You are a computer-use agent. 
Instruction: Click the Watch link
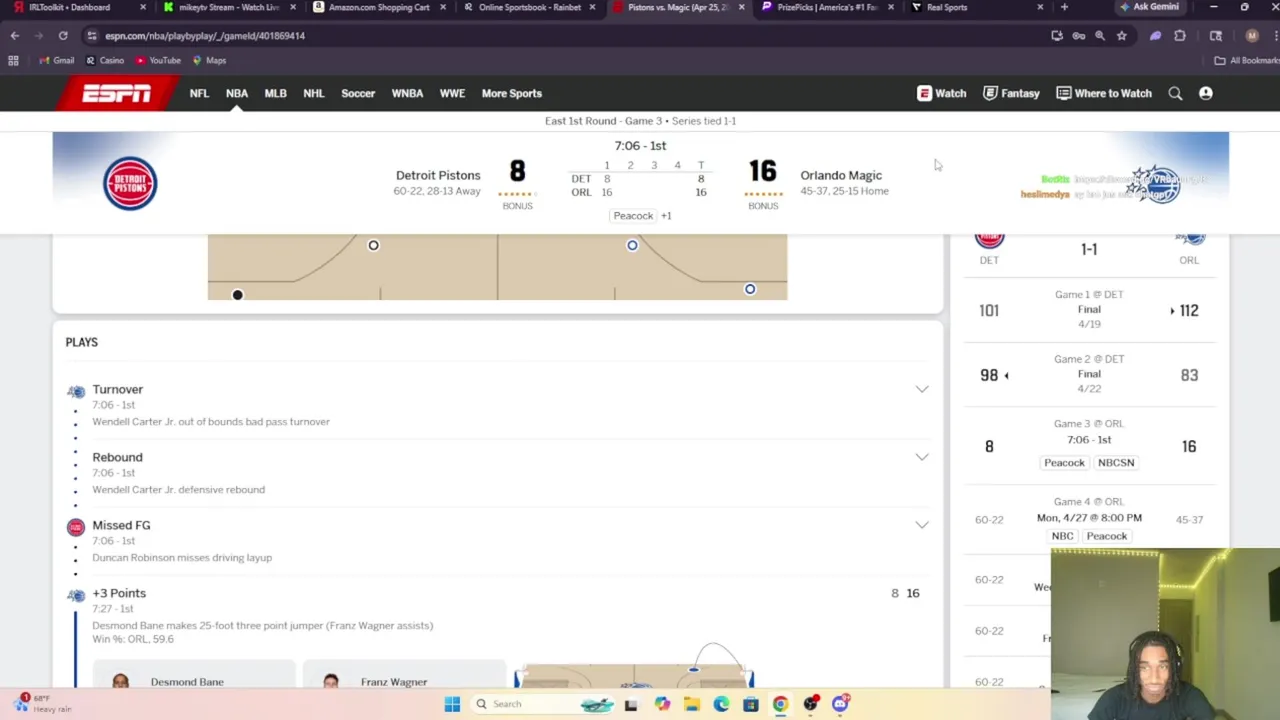[x=942, y=93]
